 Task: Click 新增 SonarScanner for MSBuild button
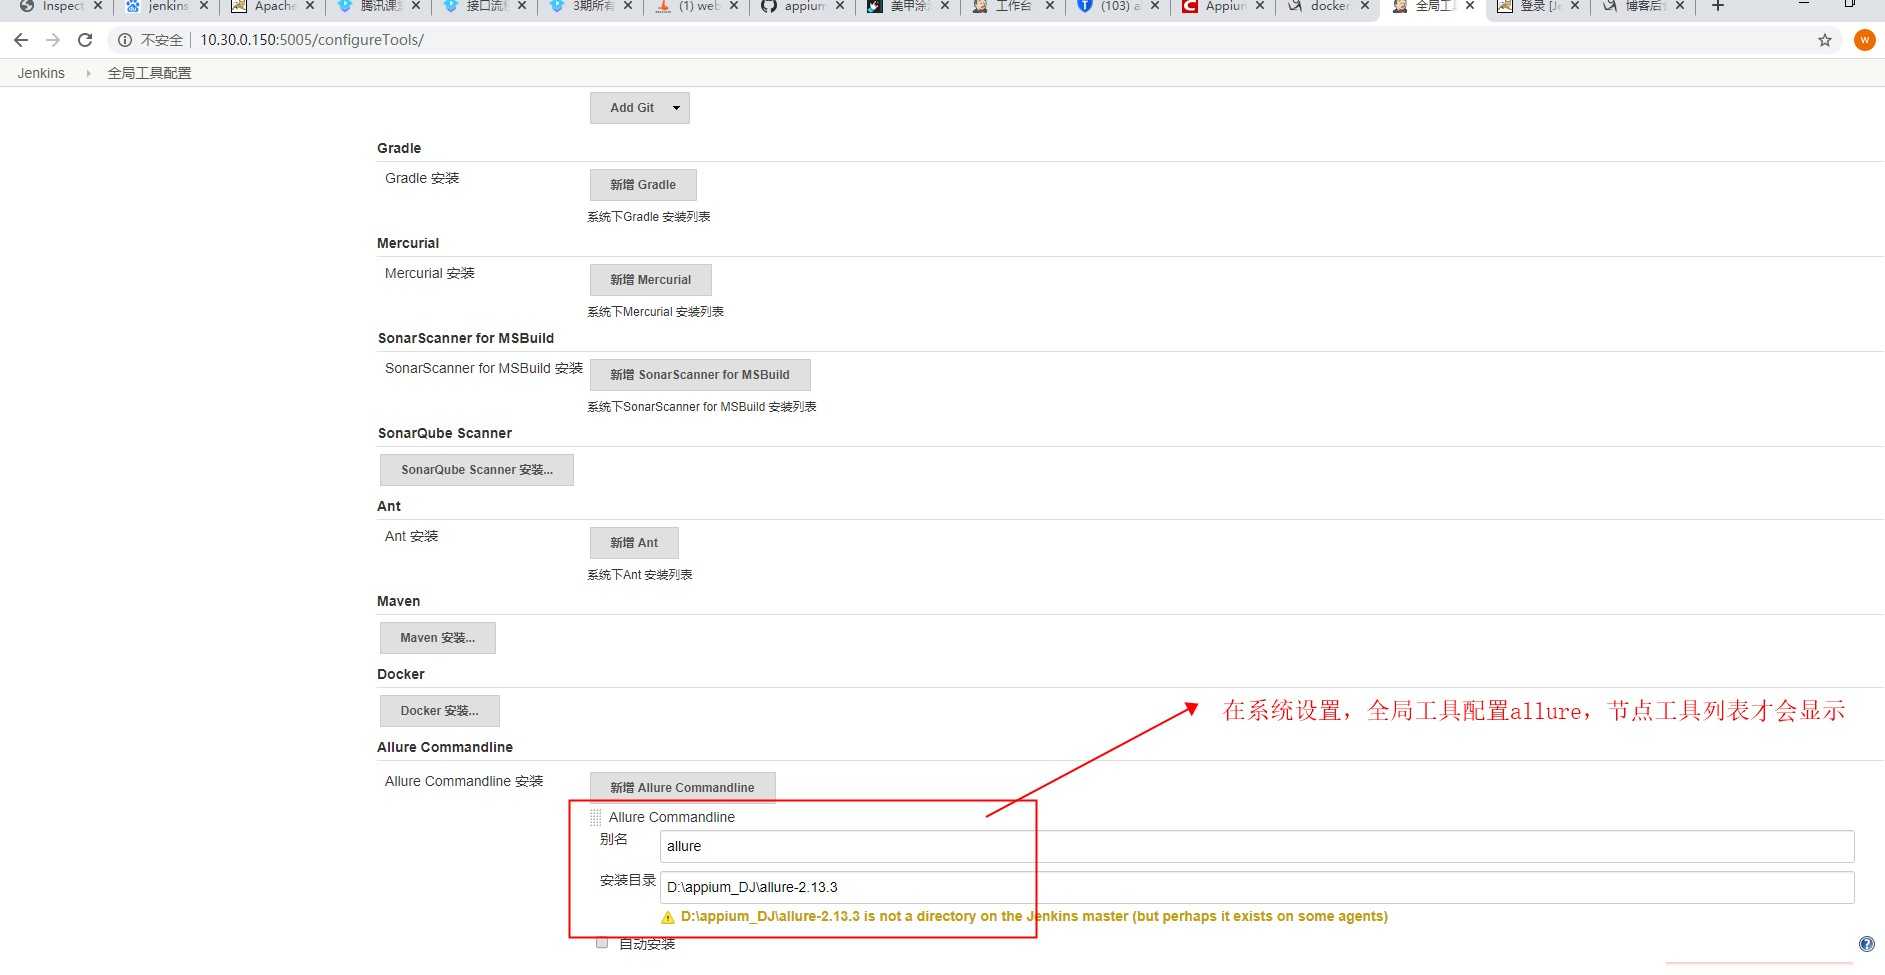tap(700, 375)
